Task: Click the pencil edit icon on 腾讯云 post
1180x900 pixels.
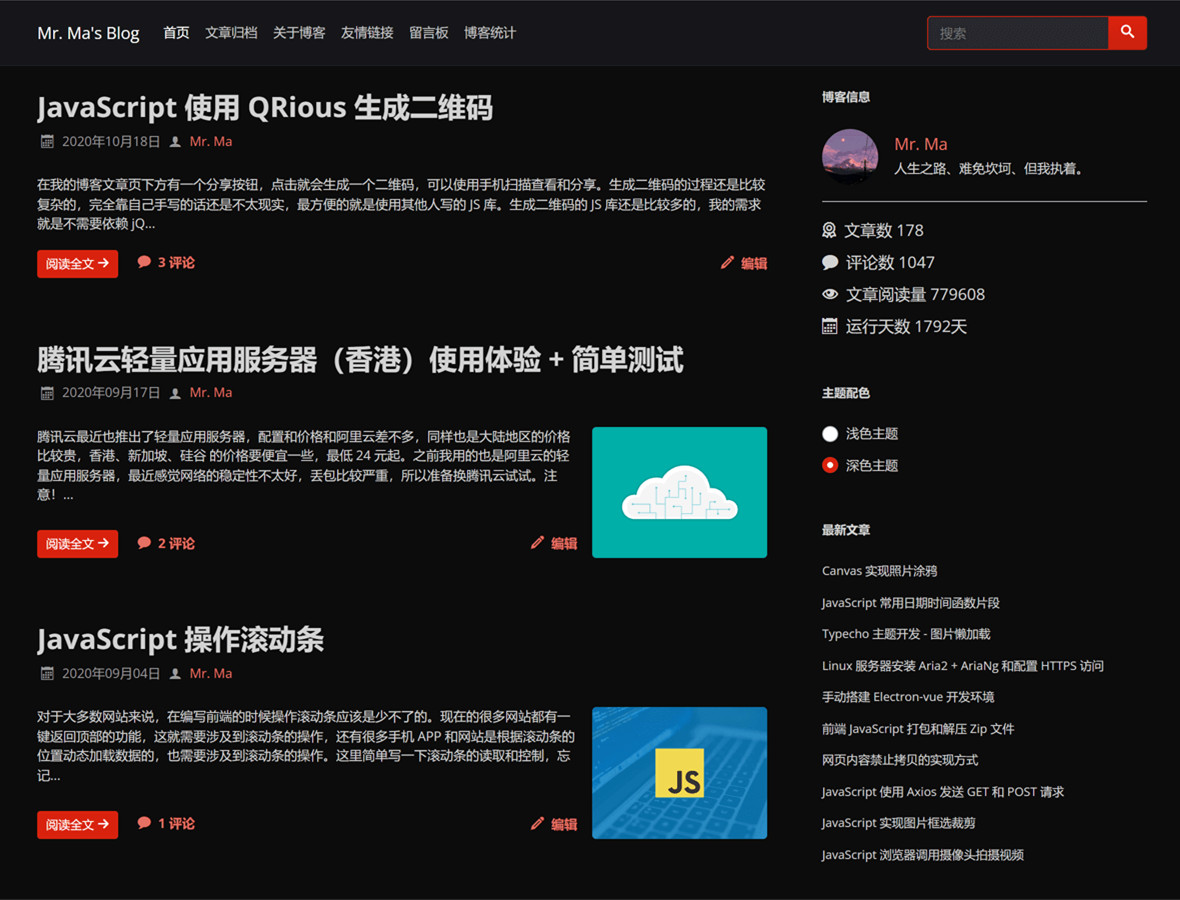Action: click(537, 543)
